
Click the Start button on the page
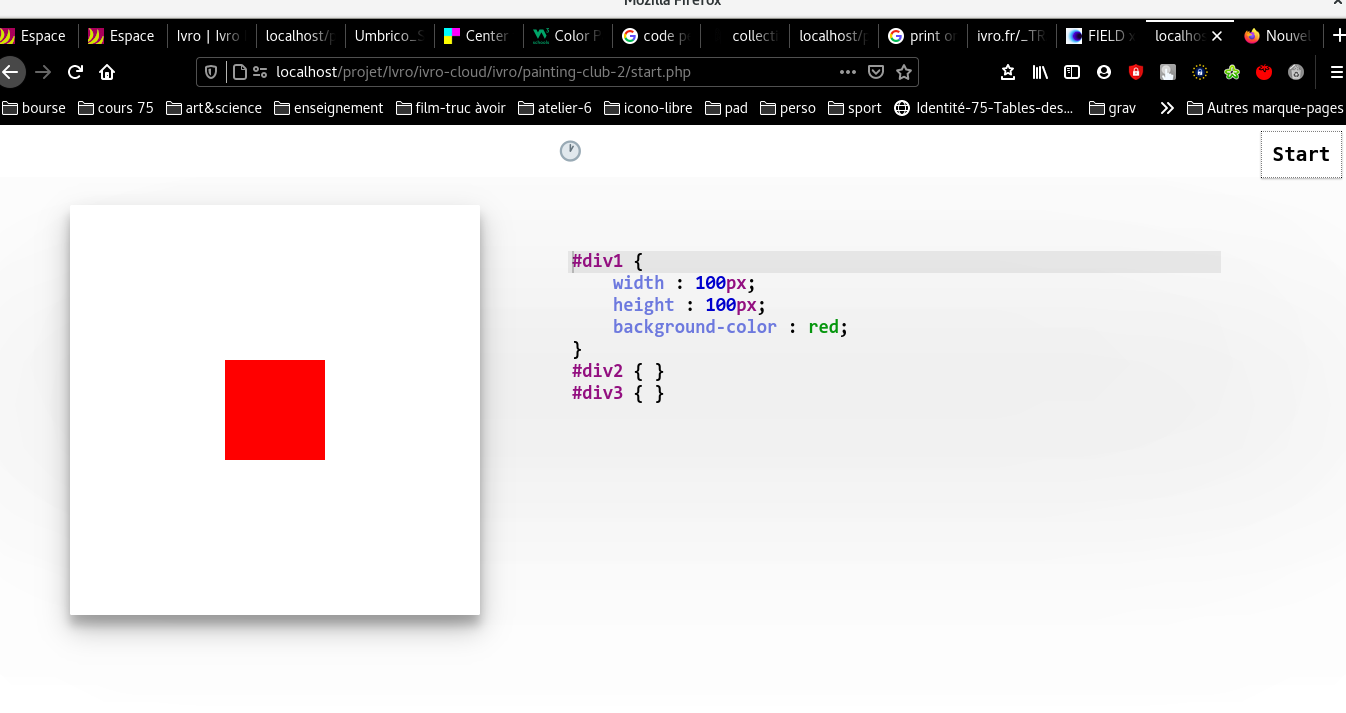click(1300, 154)
